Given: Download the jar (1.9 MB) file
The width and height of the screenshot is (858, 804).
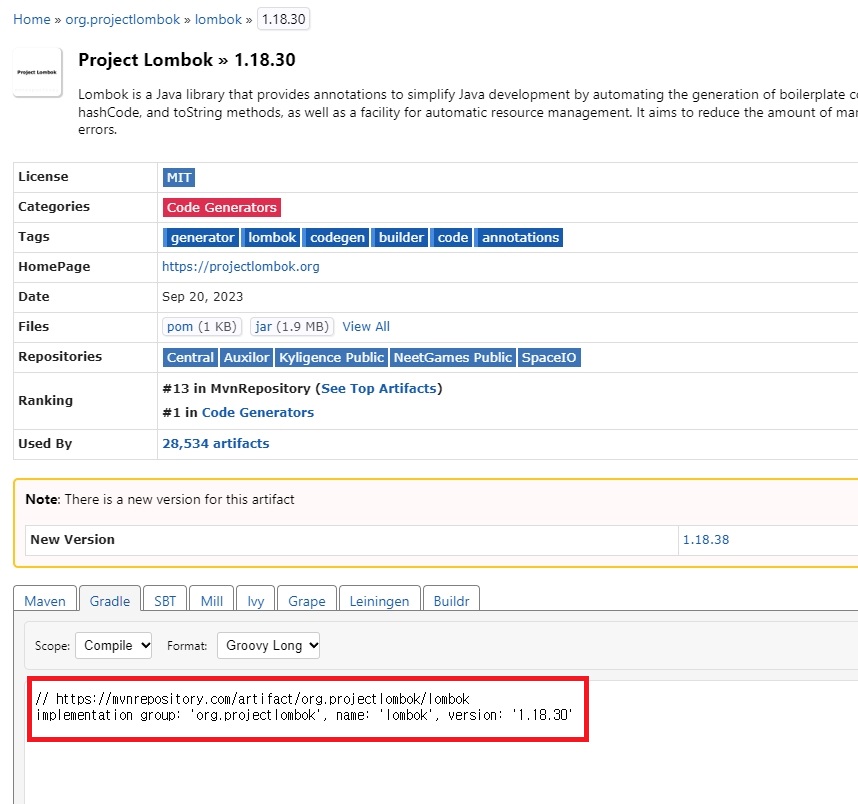Looking at the screenshot, I should (292, 327).
